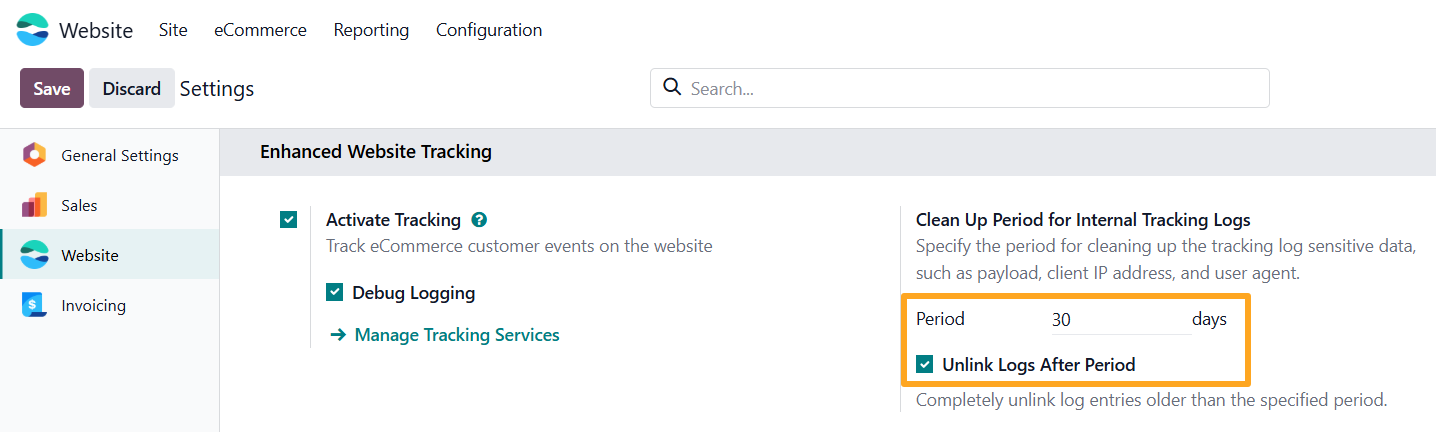Click the Website sidebar wave icon
Image resolution: width=1436 pixels, height=432 pixels.
pyautogui.click(x=34, y=255)
